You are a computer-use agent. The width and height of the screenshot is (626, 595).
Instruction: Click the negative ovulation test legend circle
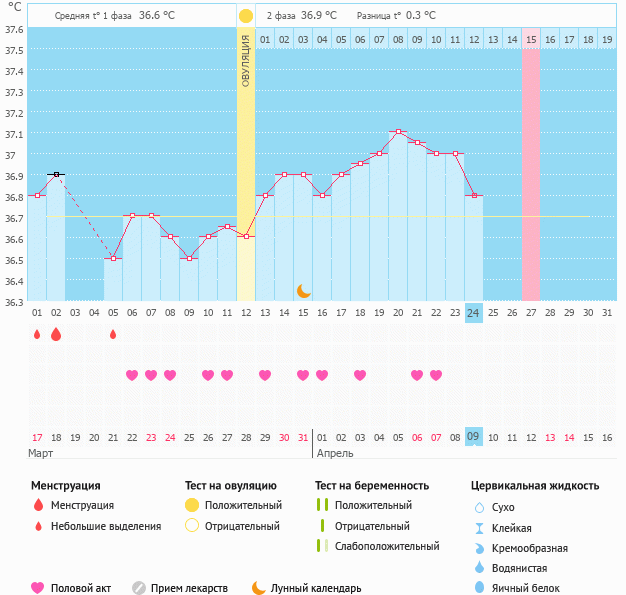click(x=192, y=526)
